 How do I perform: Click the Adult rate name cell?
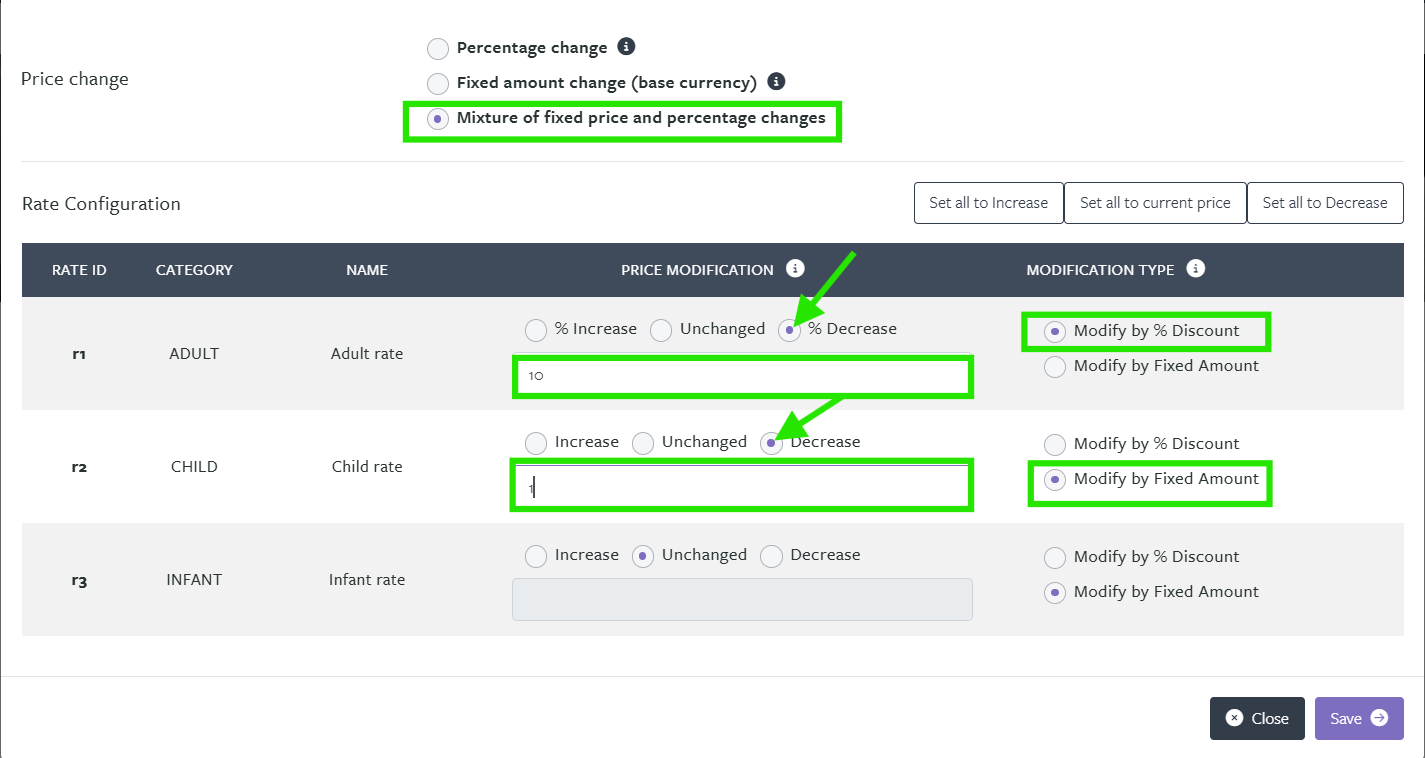(367, 354)
